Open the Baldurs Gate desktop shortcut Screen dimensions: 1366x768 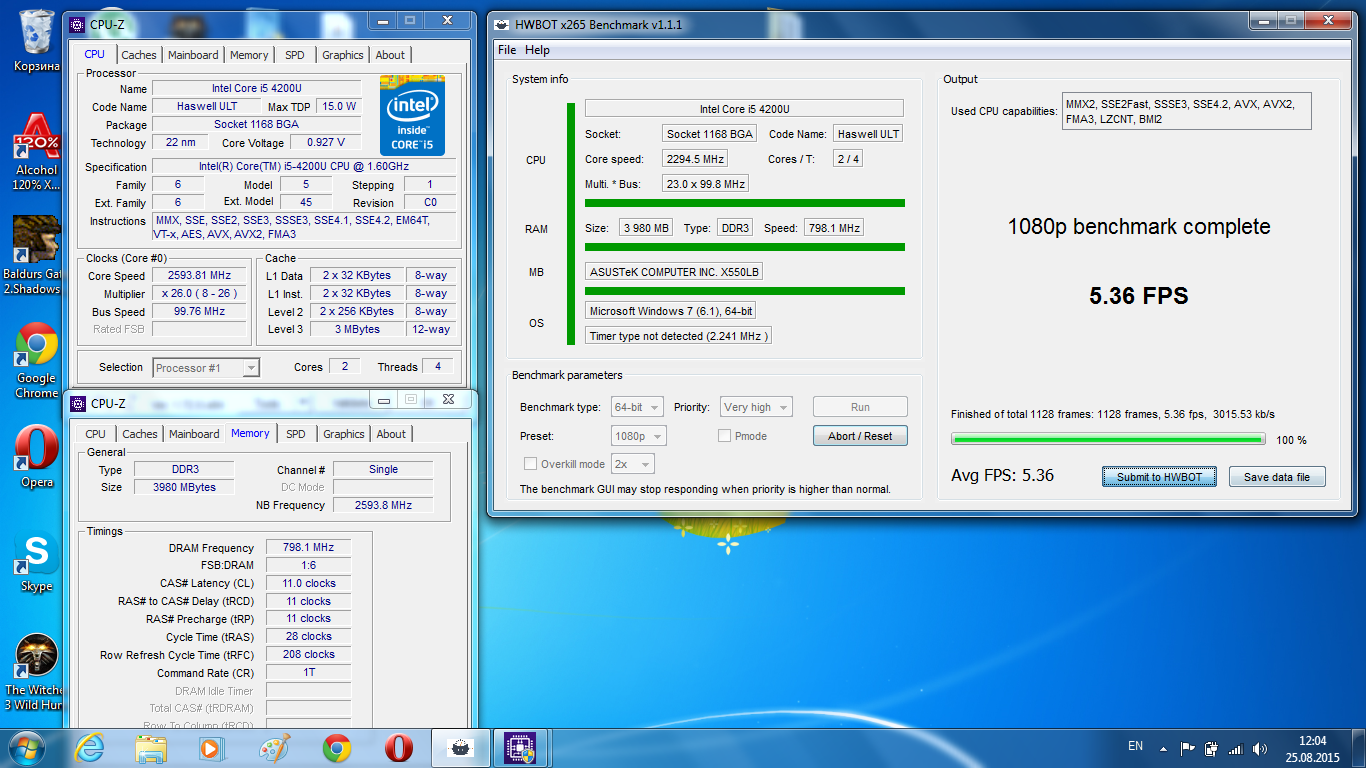(37, 255)
